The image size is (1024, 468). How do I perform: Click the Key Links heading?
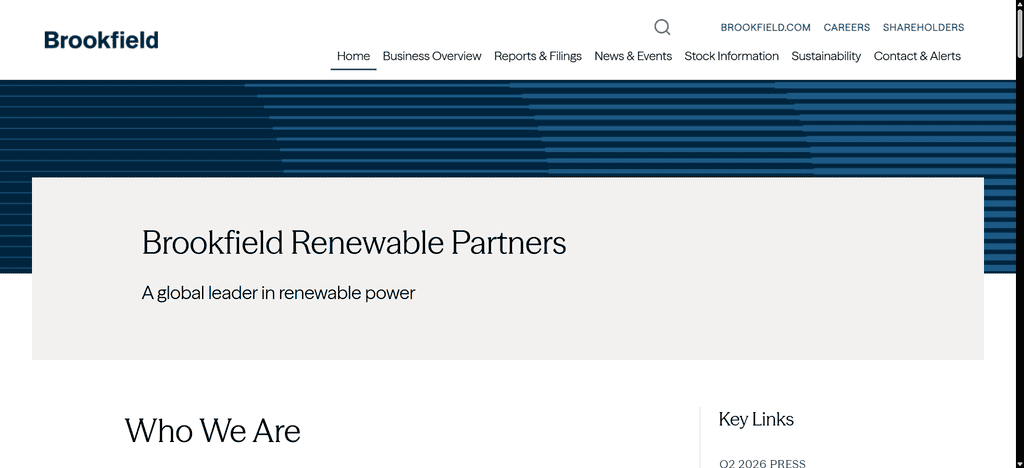[756, 419]
